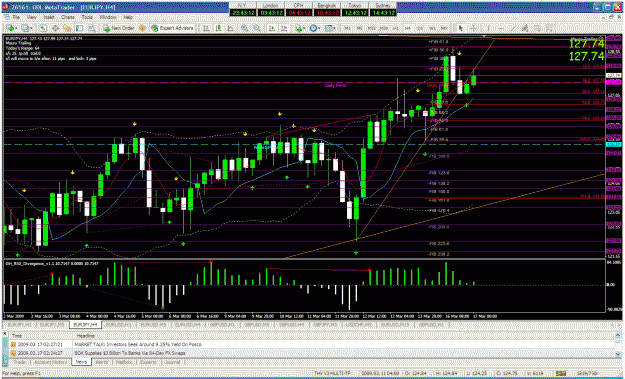Select the Fibonacci retracement tool

click(537, 28)
